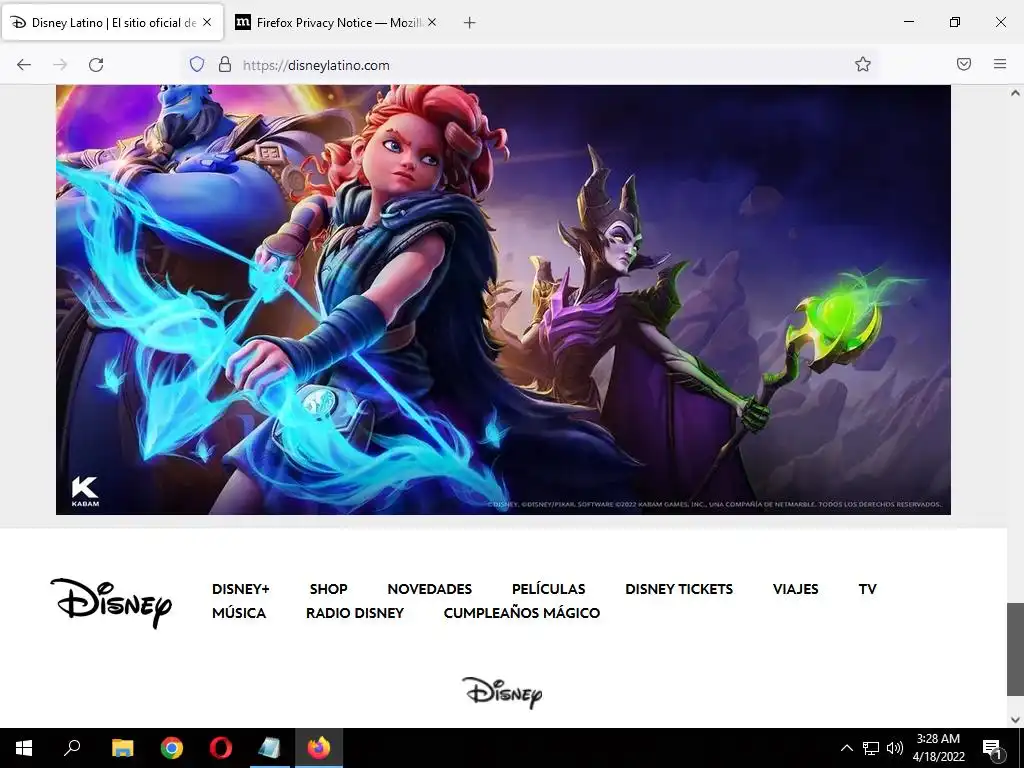Screen dimensions: 1024x768
Task: Go to PELÍCULAS section
Action: (x=549, y=589)
